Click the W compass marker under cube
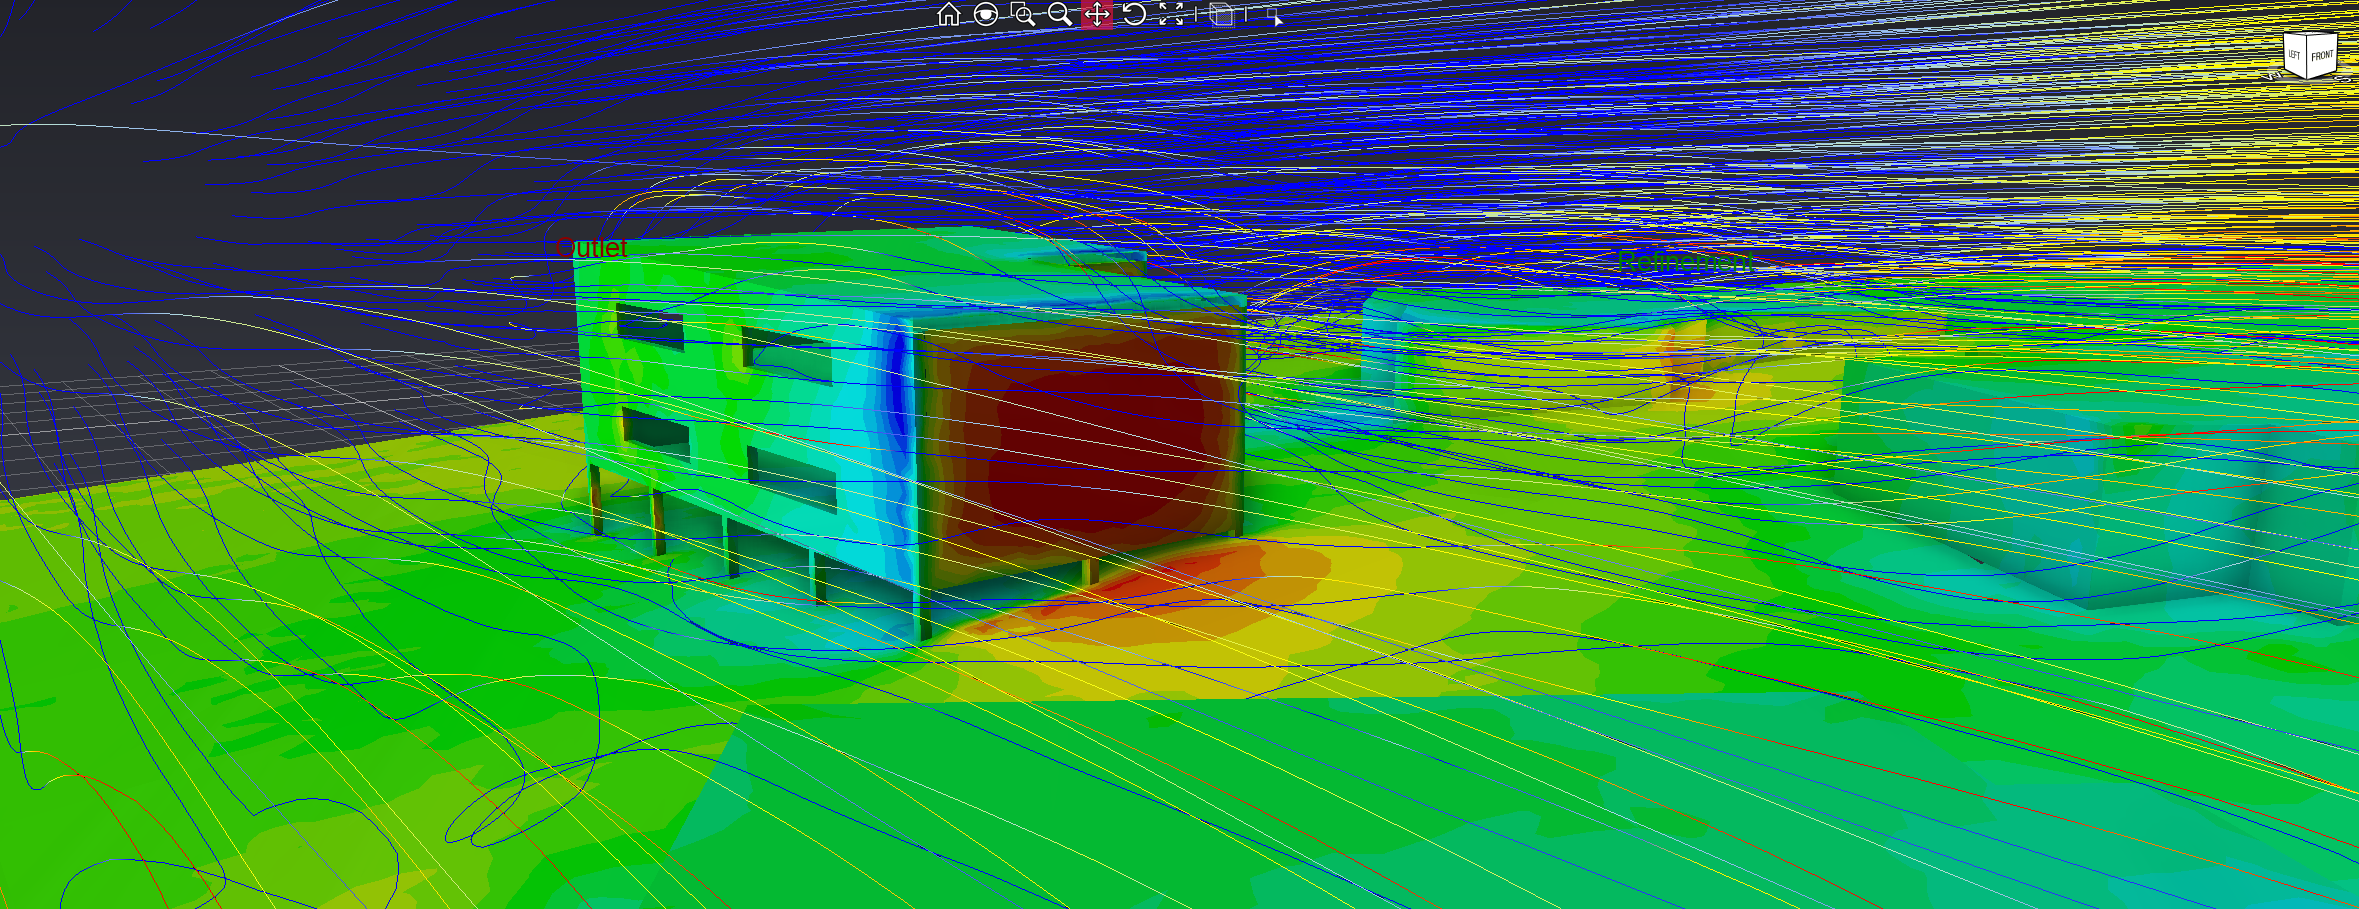Image resolution: width=2359 pixels, height=909 pixels. (2272, 75)
